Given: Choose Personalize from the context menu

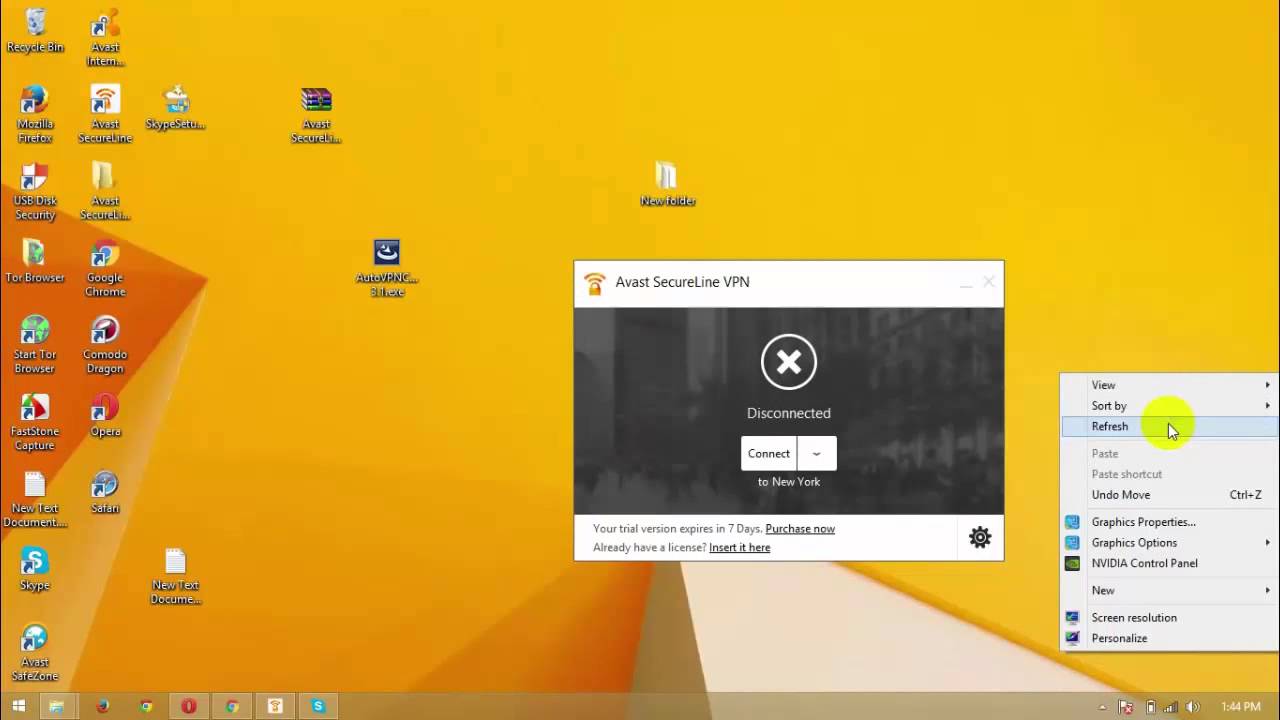Looking at the screenshot, I should pyautogui.click(x=1170, y=638).
